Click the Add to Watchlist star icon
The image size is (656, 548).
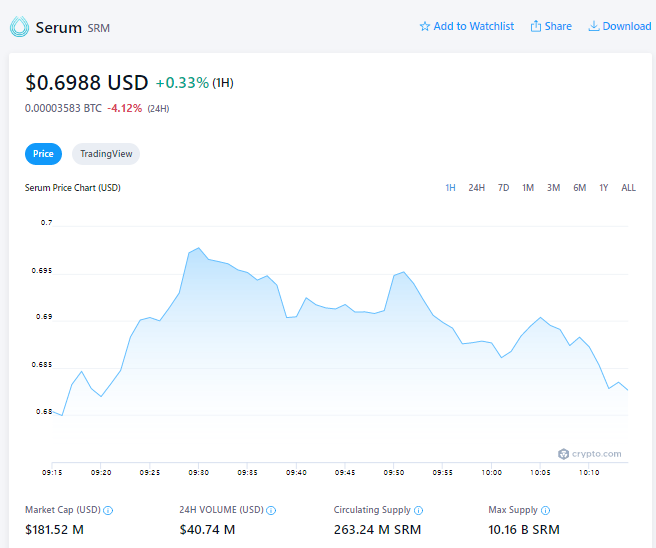click(x=425, y=26)
